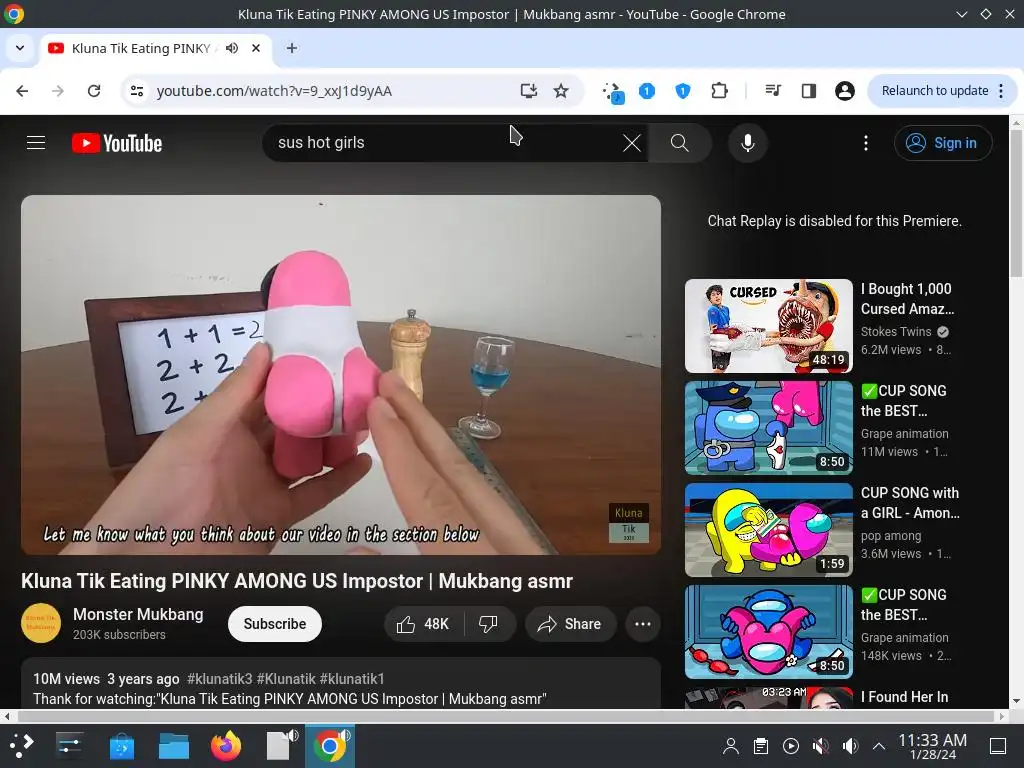This screenshot has width=1024, height=768.
Task: Open Firefox from the taskbar
Action: 226,746
